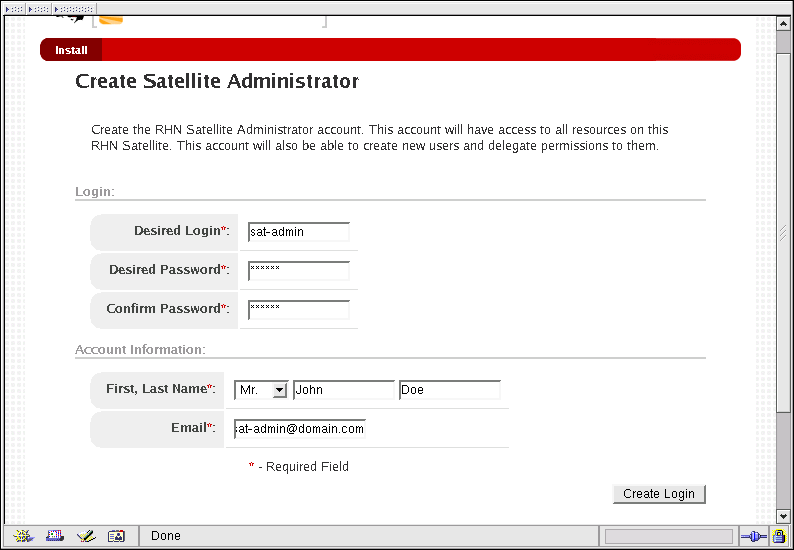
Task: Open the Address Book status bar icon
Action: [116, 536]
